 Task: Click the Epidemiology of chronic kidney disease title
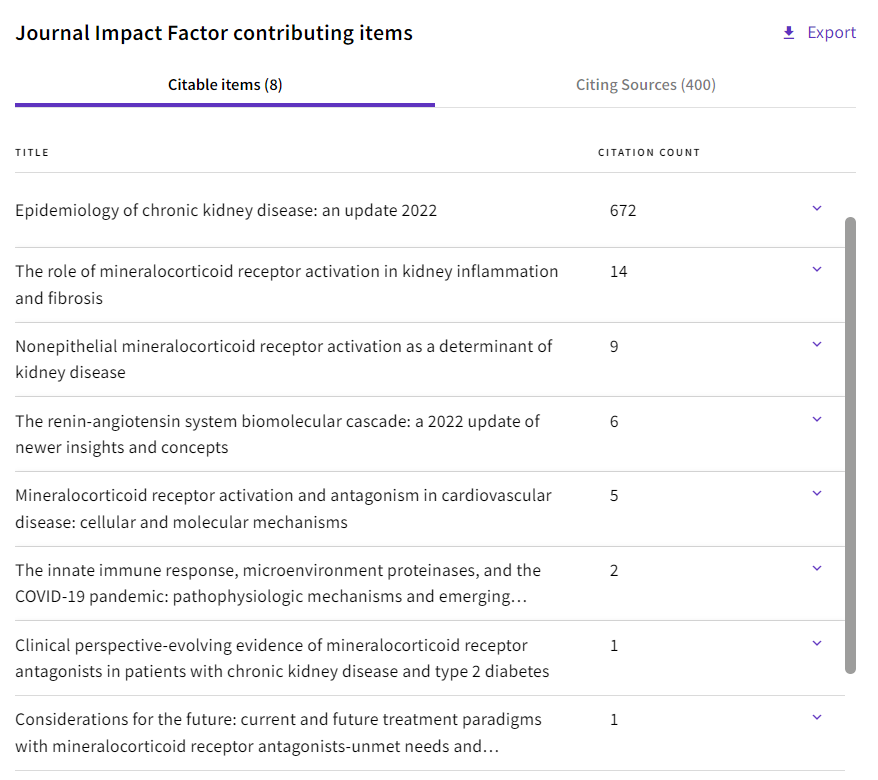click(226, 211)
